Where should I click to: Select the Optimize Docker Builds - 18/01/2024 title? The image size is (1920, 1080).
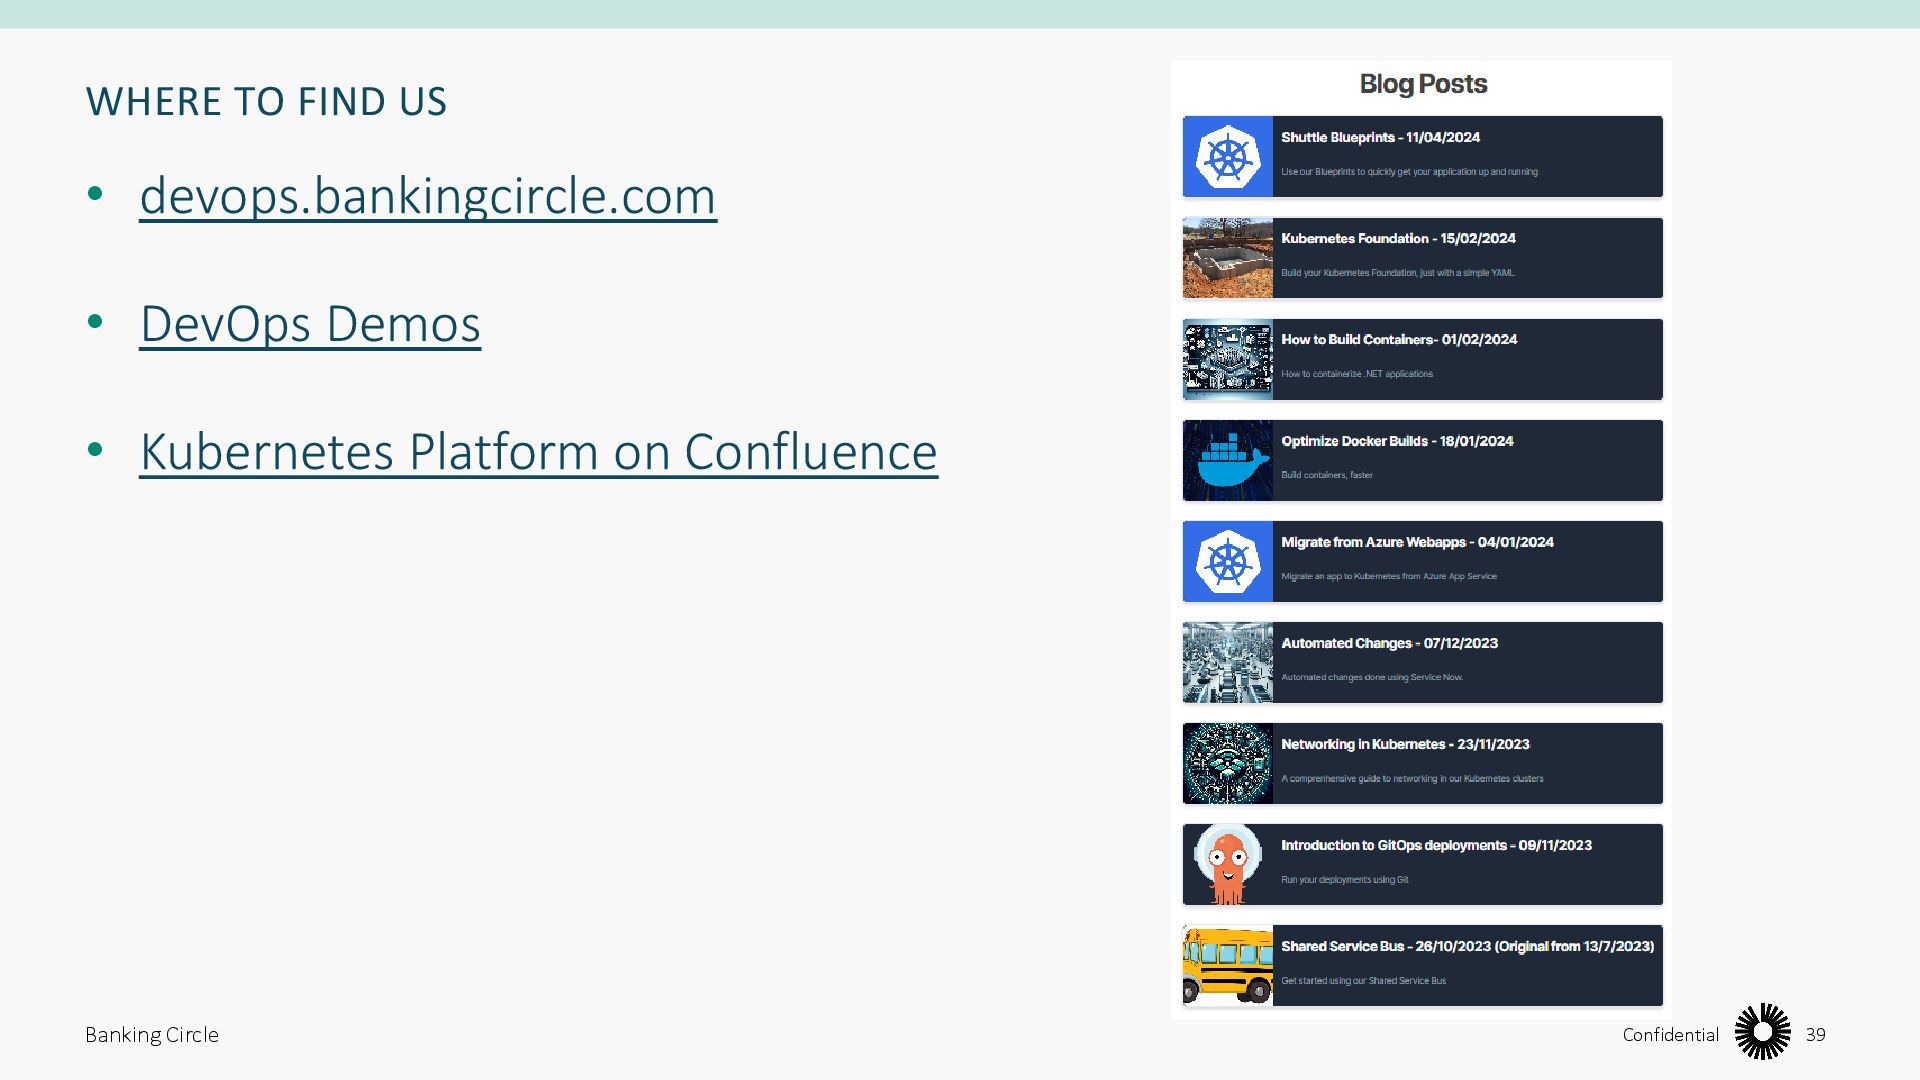click(x=1397, y=441)
